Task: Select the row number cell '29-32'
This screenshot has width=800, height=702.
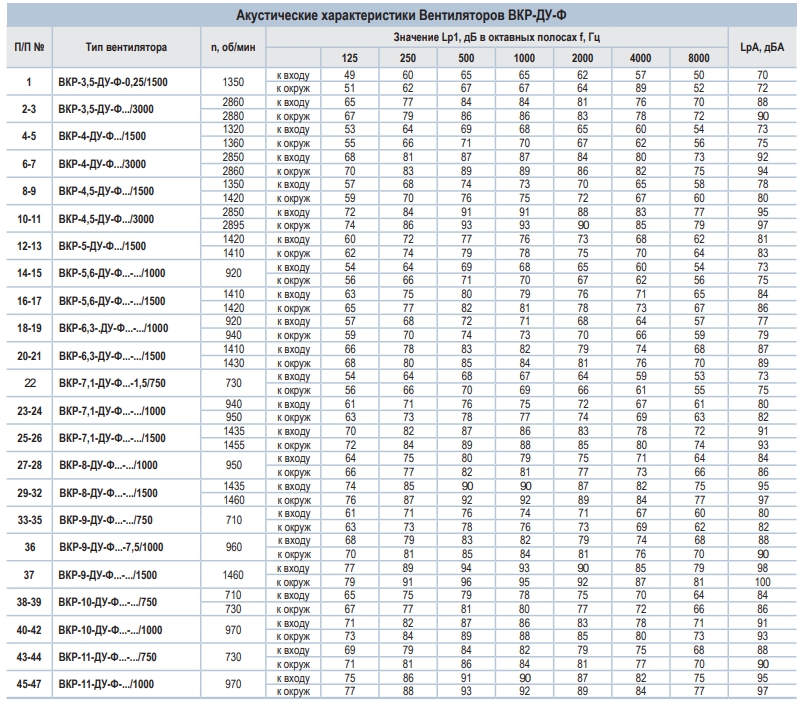Action: (x=29, y=493)
